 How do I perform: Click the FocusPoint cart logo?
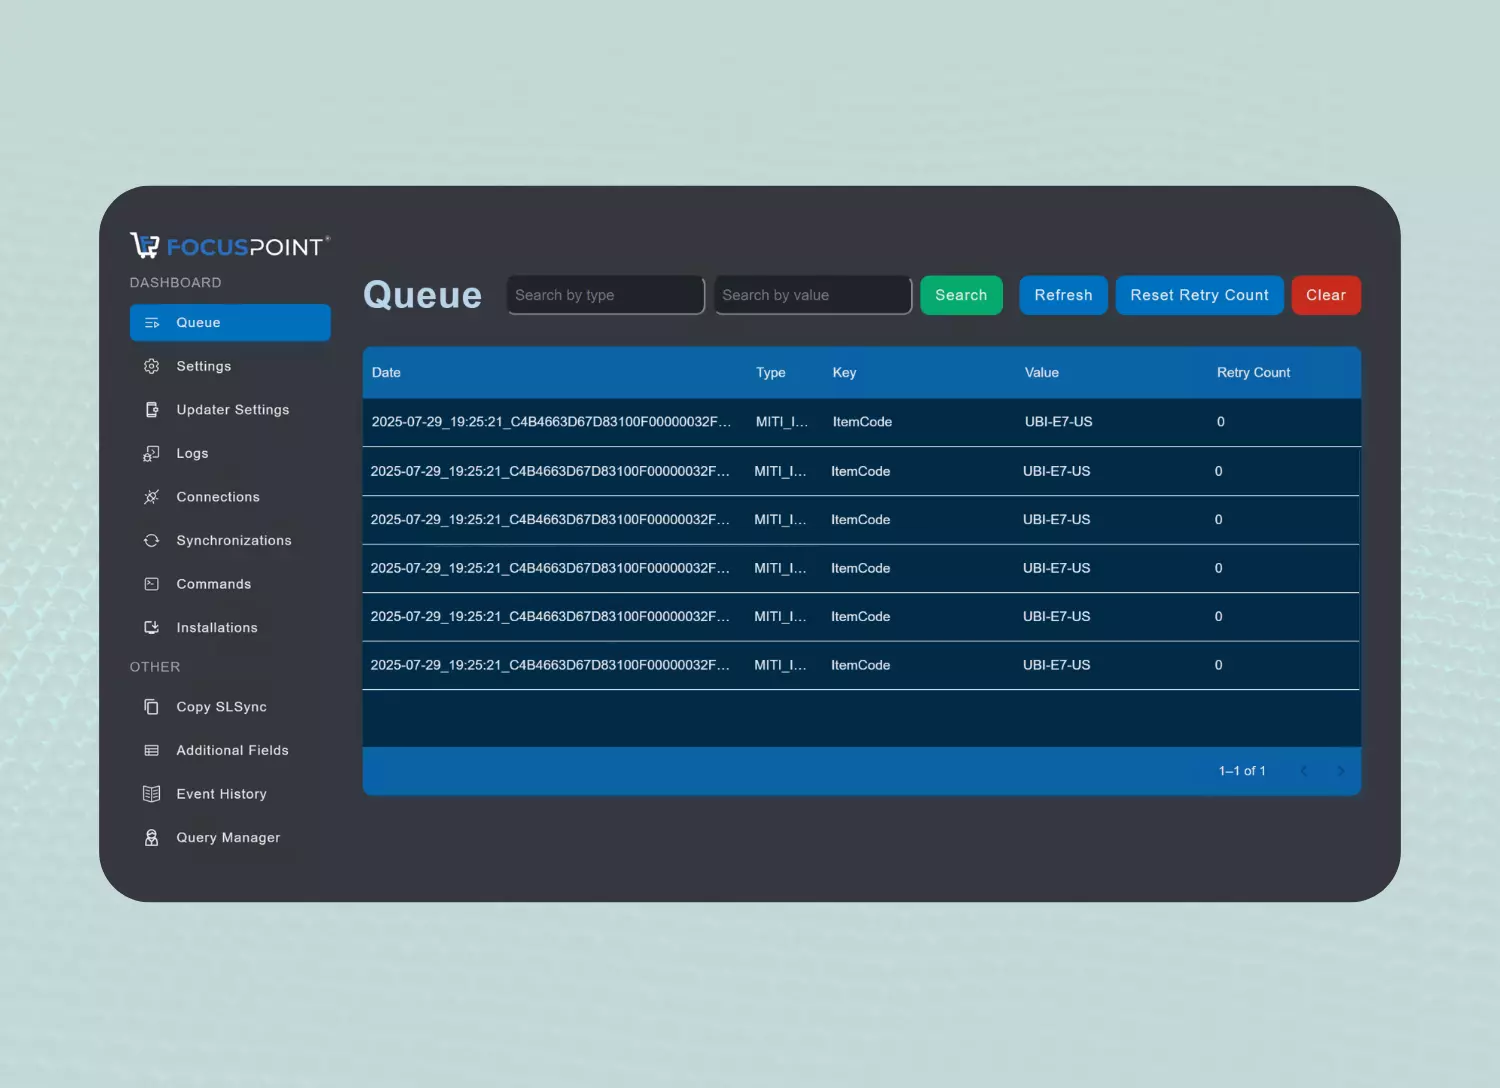point(146,244)
